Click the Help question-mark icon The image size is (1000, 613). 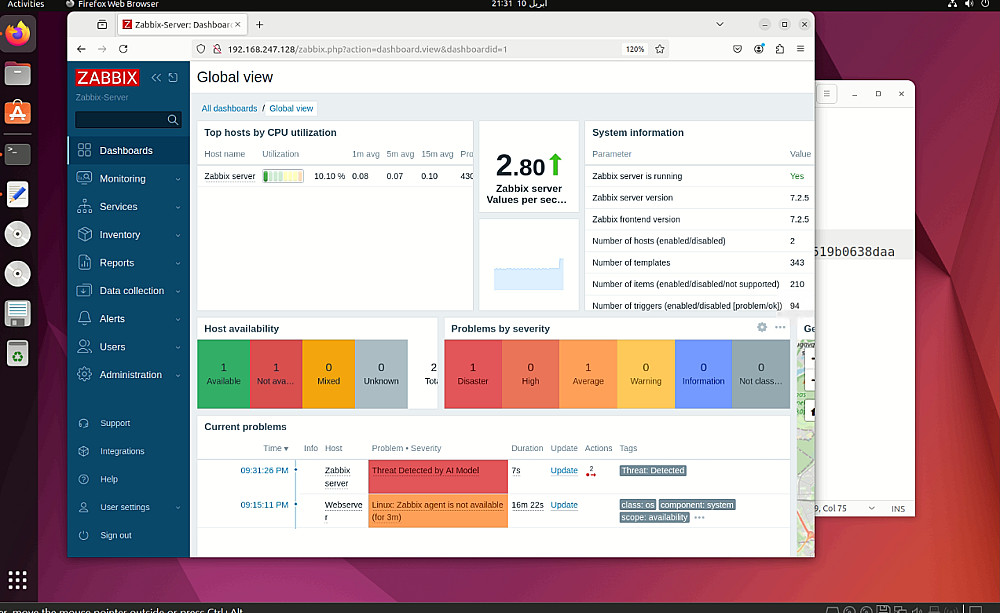click(84, 479)
